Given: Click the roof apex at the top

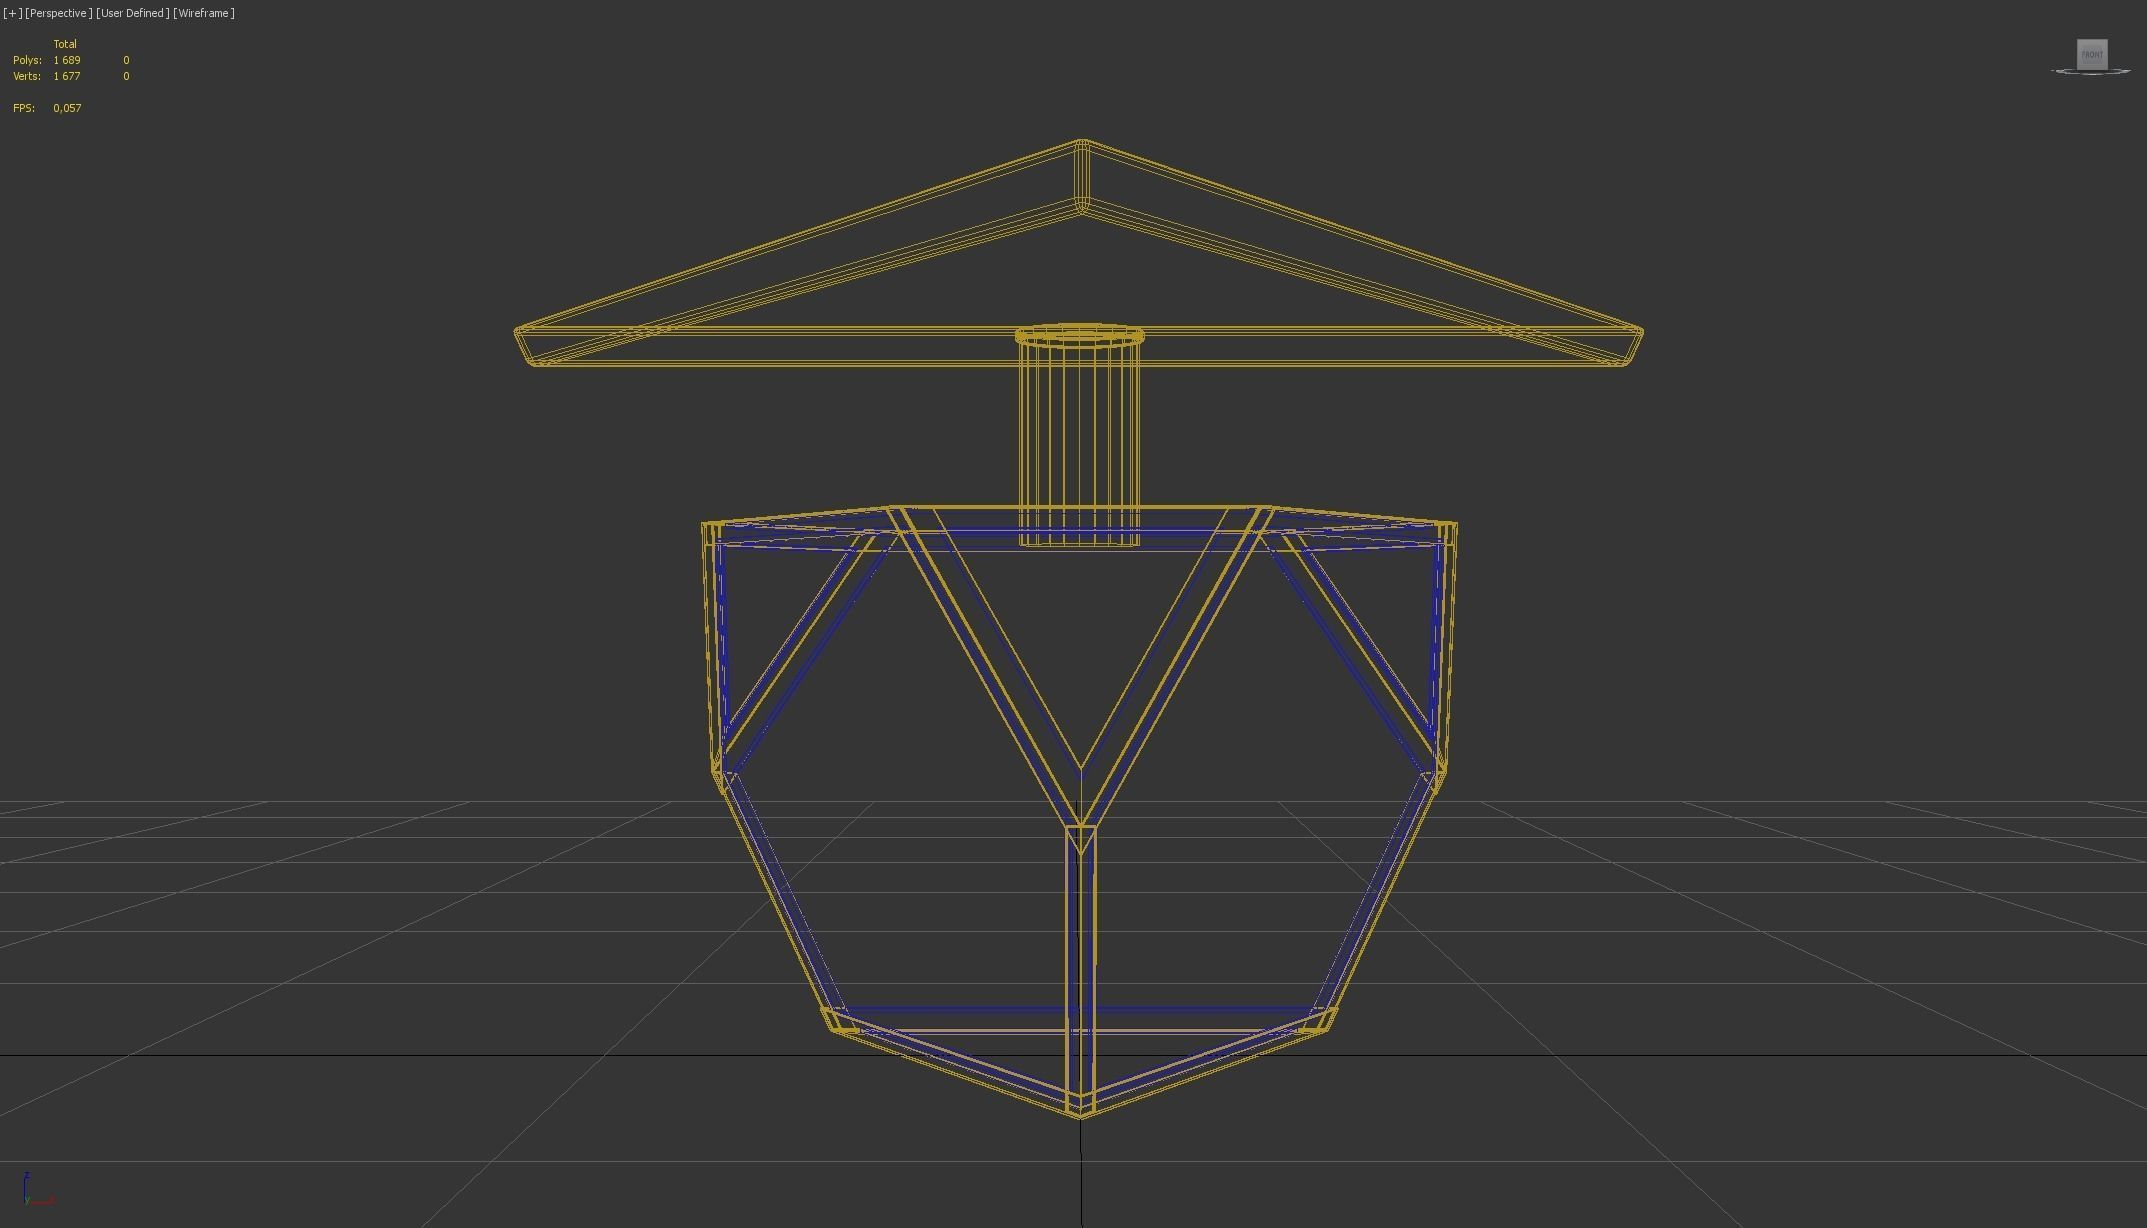Looking at the screenshot, I should pos(1082,143).
